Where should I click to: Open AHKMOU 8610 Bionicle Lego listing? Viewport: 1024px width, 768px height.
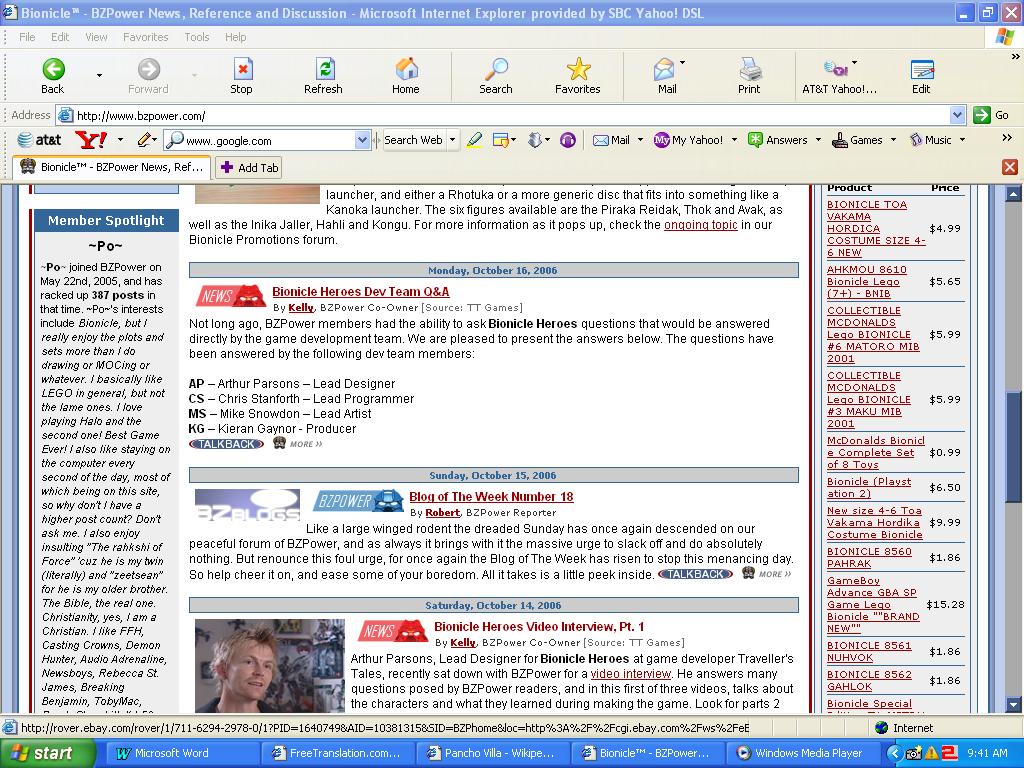point(866,281)
